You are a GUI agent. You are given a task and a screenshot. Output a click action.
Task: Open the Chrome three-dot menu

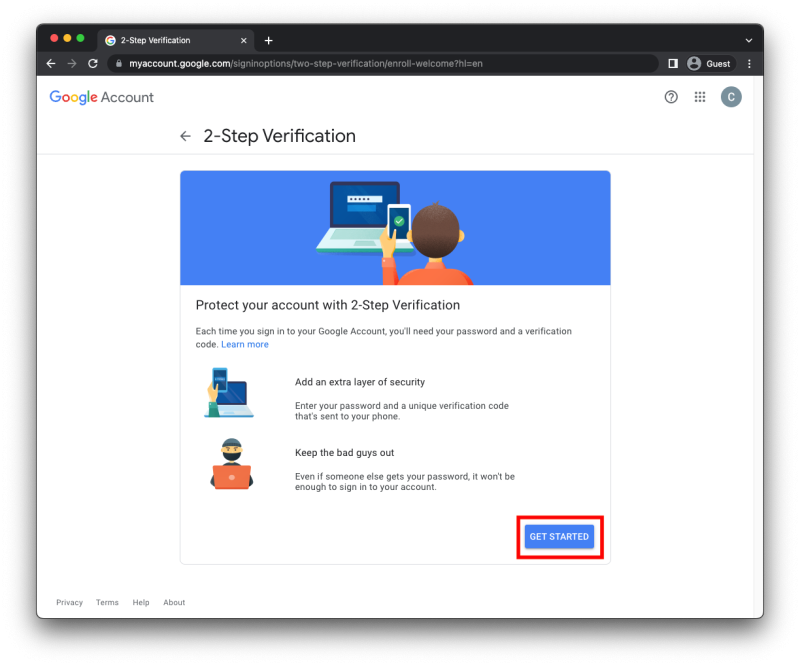point(749,63)
